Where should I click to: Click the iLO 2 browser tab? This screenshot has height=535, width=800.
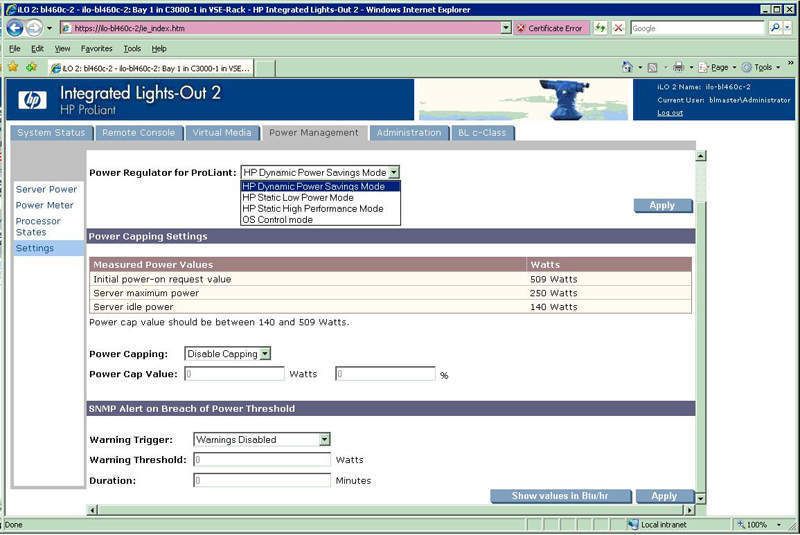click(151, 68)
